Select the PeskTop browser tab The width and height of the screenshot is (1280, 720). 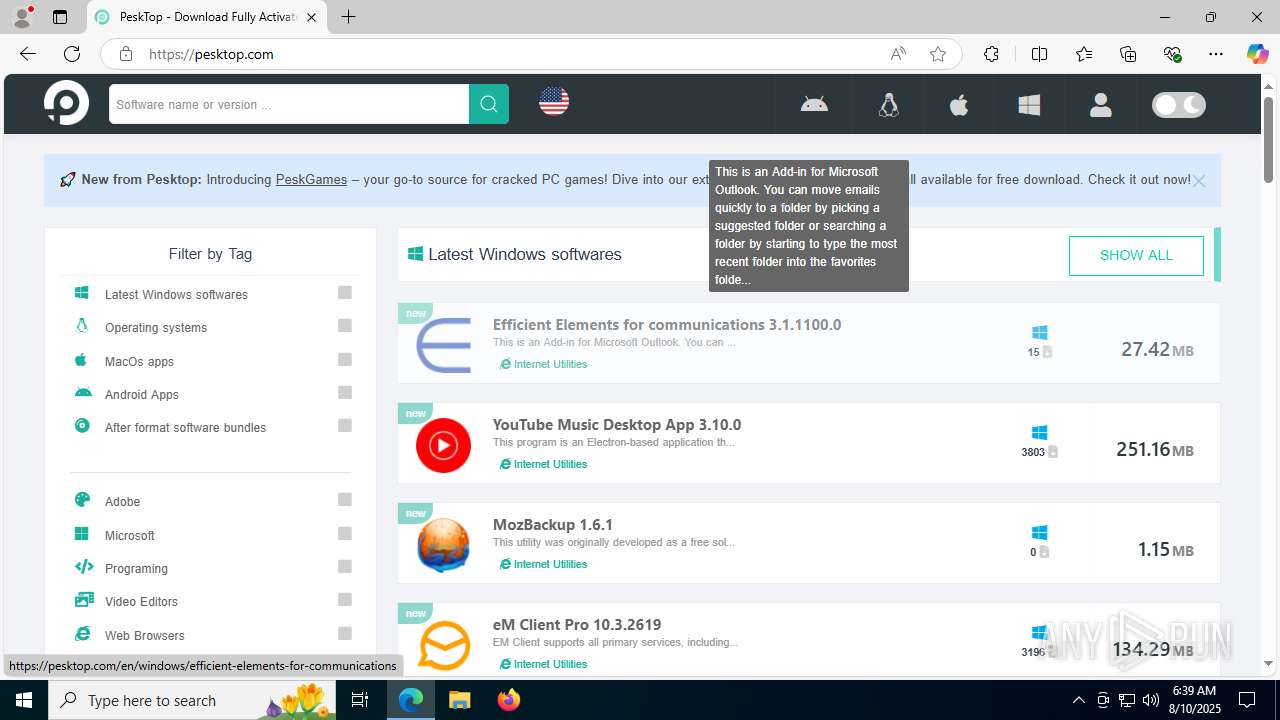[x=208, y=17]
